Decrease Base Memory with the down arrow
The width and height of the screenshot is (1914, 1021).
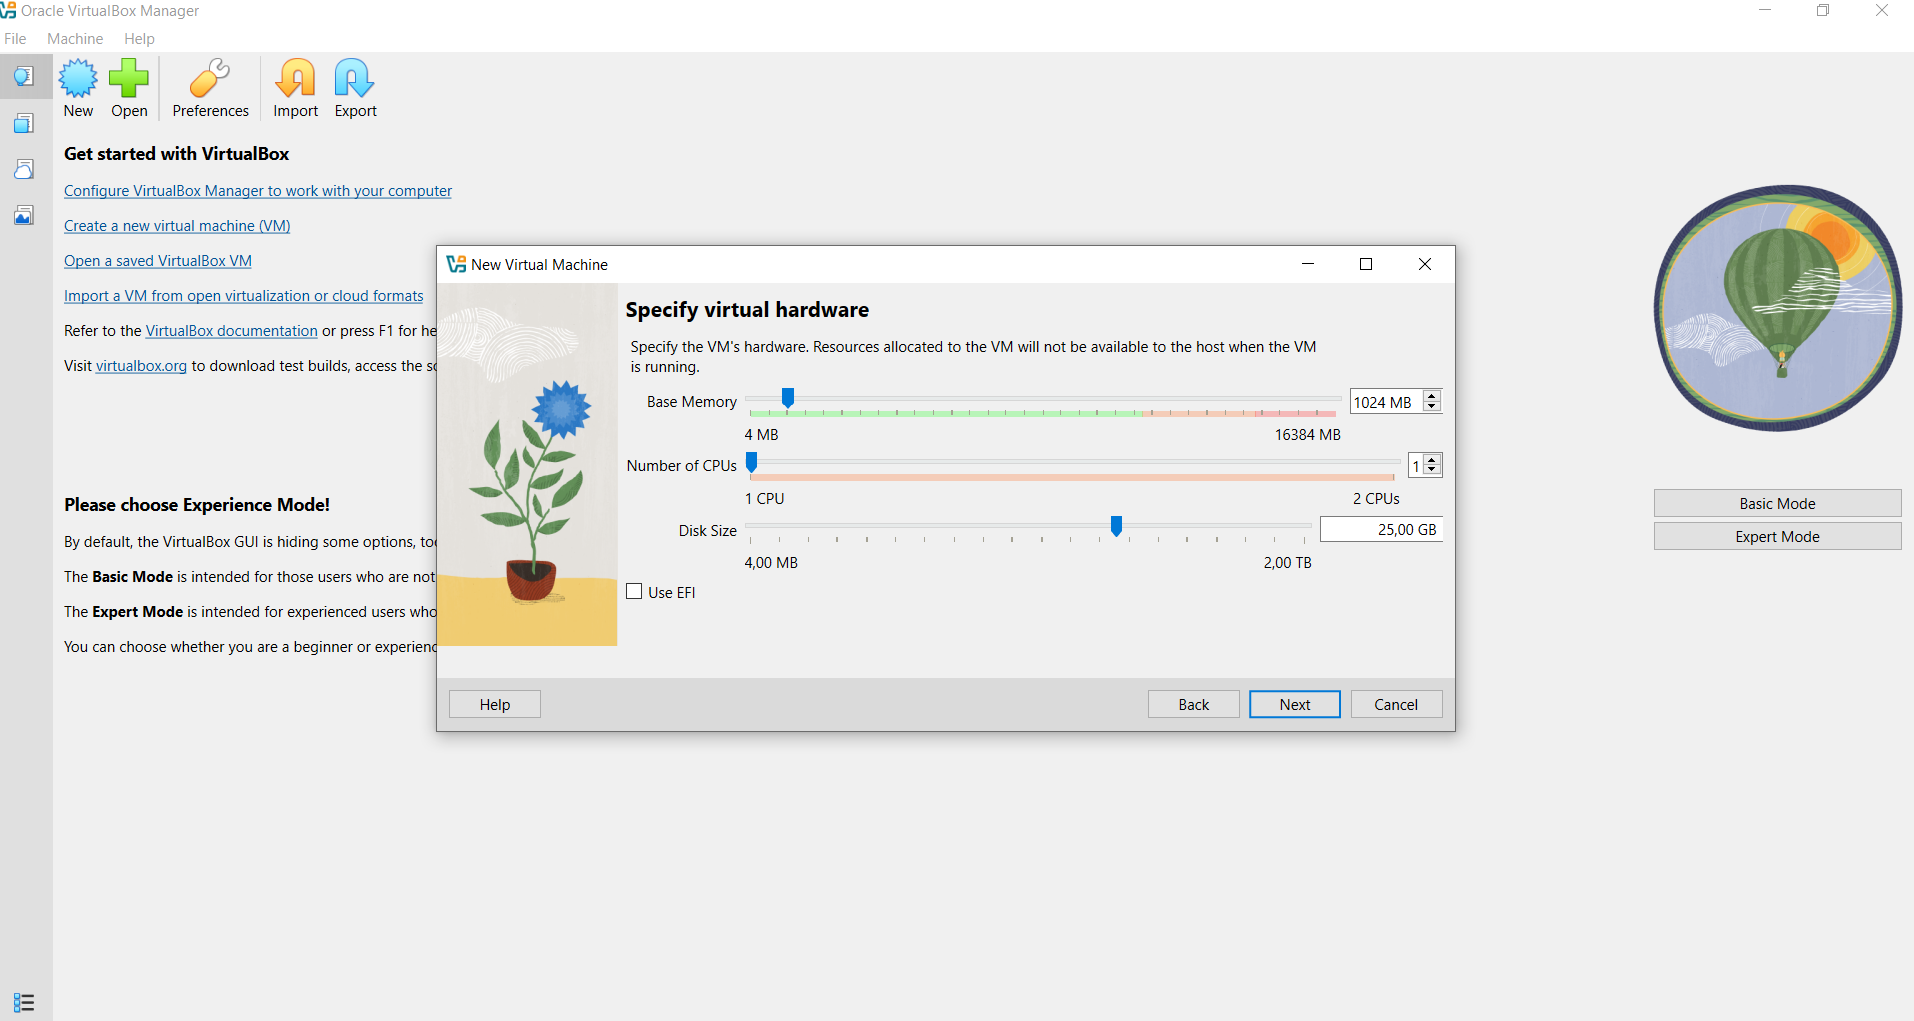(x=1432, y=407)
